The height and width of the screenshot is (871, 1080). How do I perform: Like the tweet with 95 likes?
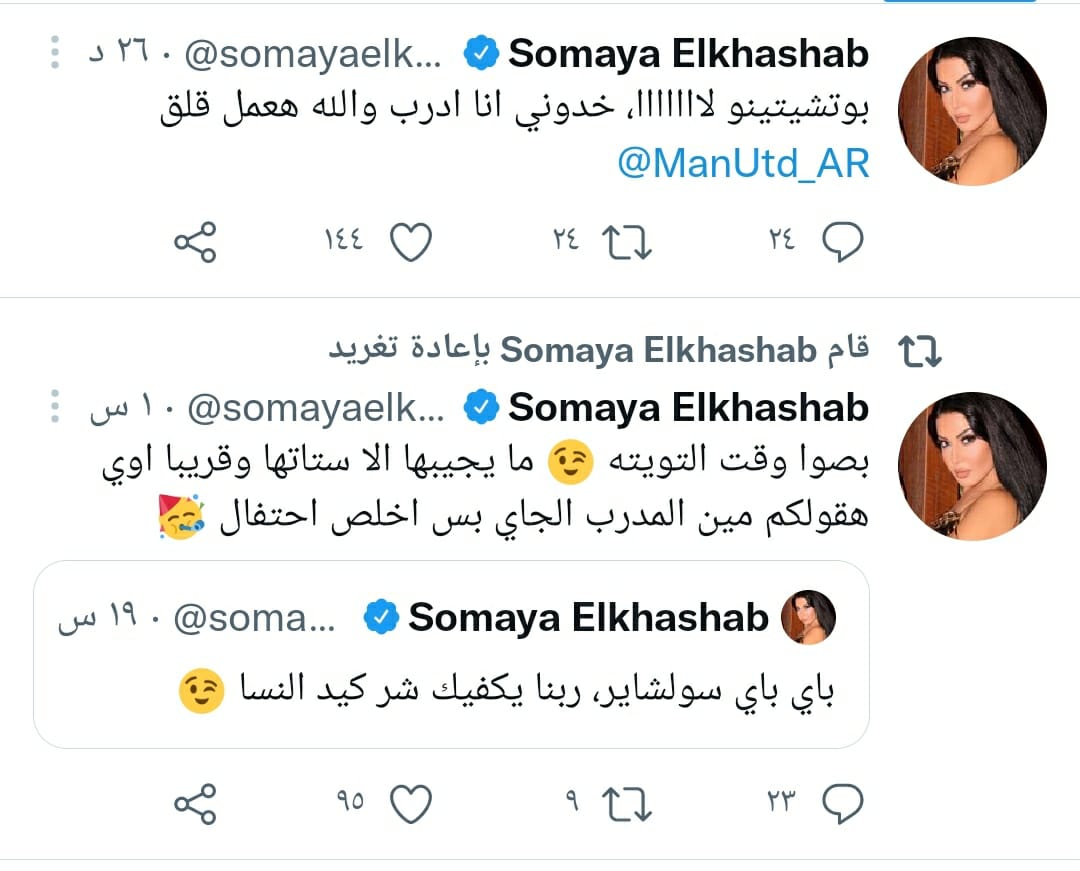410,802
